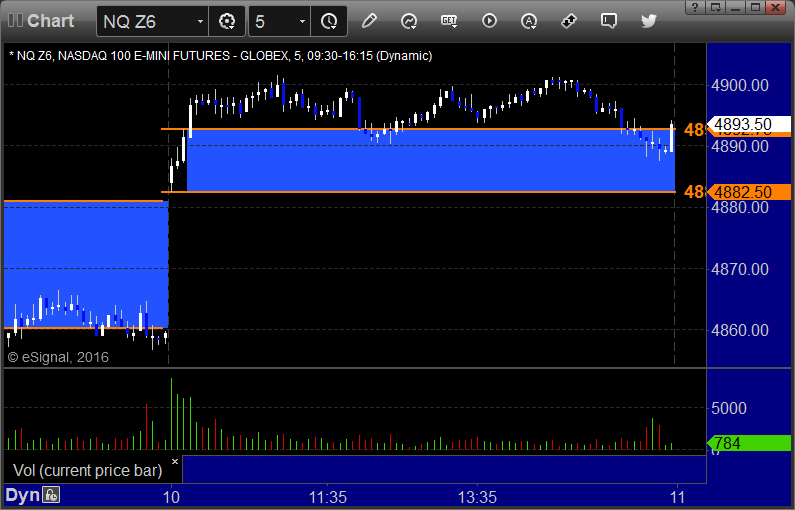Click the 4860.00 price axis label
The image size is (795, 510).
[740, 331]
